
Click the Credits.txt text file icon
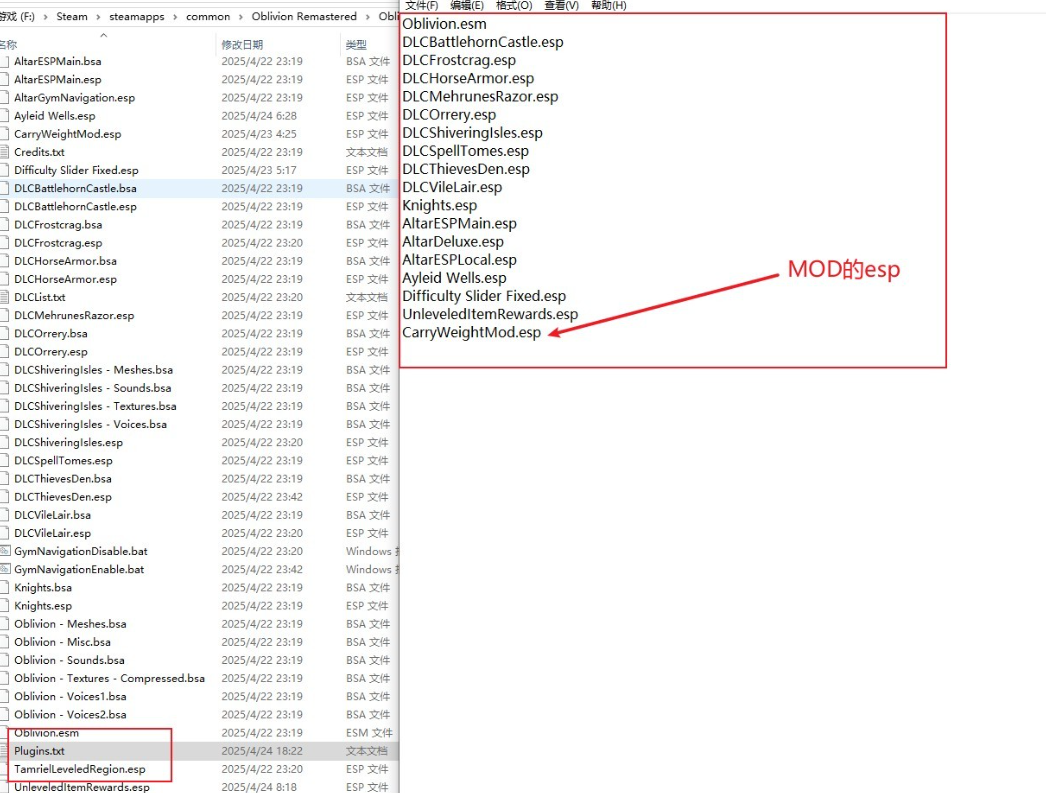4,152
